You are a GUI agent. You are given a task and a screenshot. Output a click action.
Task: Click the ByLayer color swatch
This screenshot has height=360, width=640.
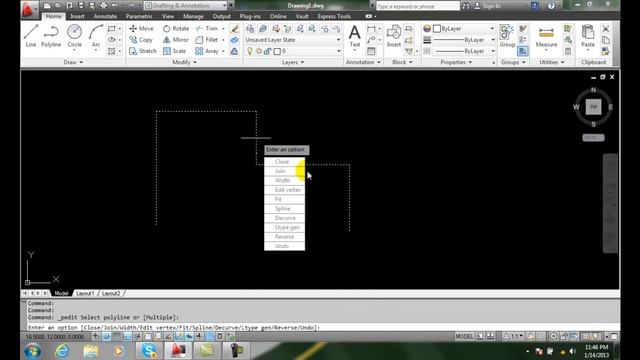coord(437,29)
